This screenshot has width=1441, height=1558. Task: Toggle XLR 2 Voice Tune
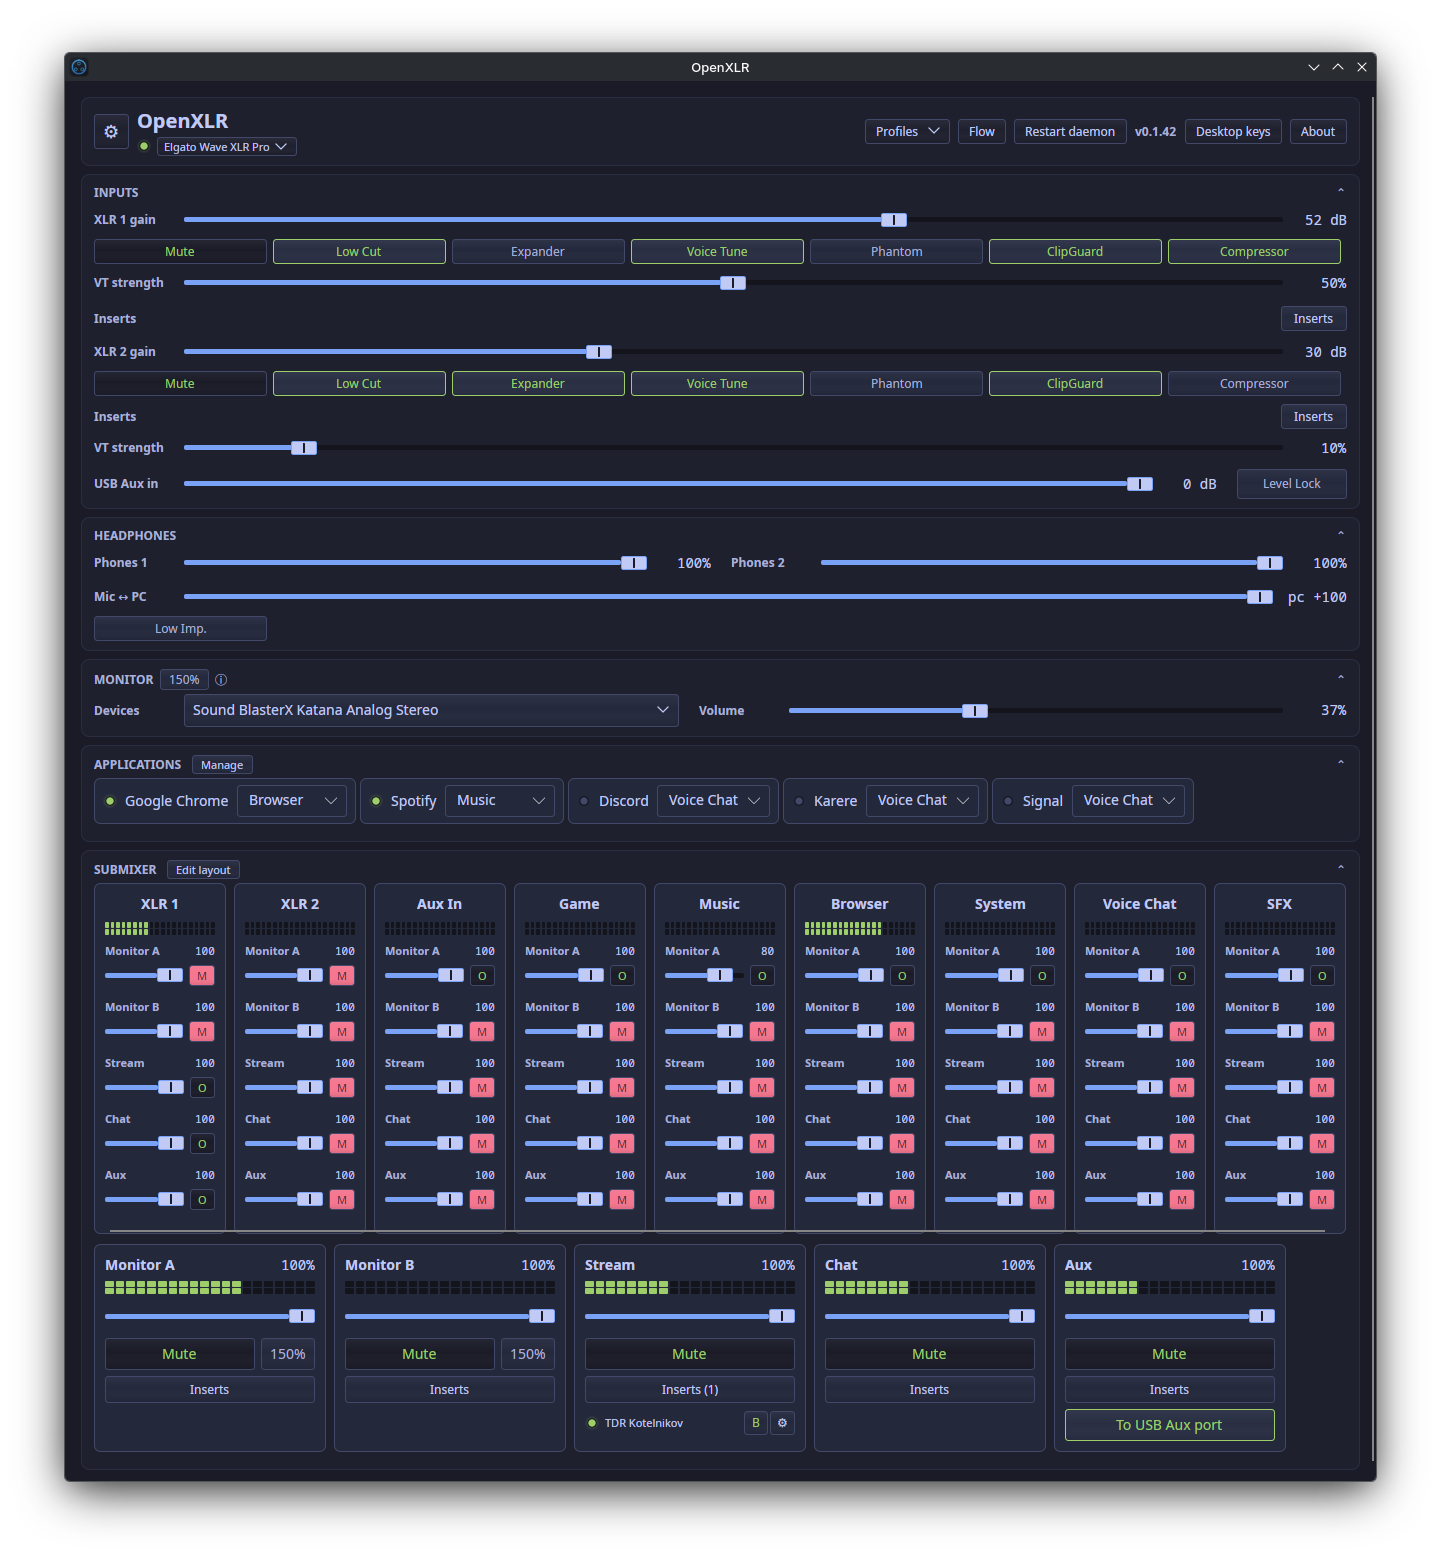tap(717, 384)
